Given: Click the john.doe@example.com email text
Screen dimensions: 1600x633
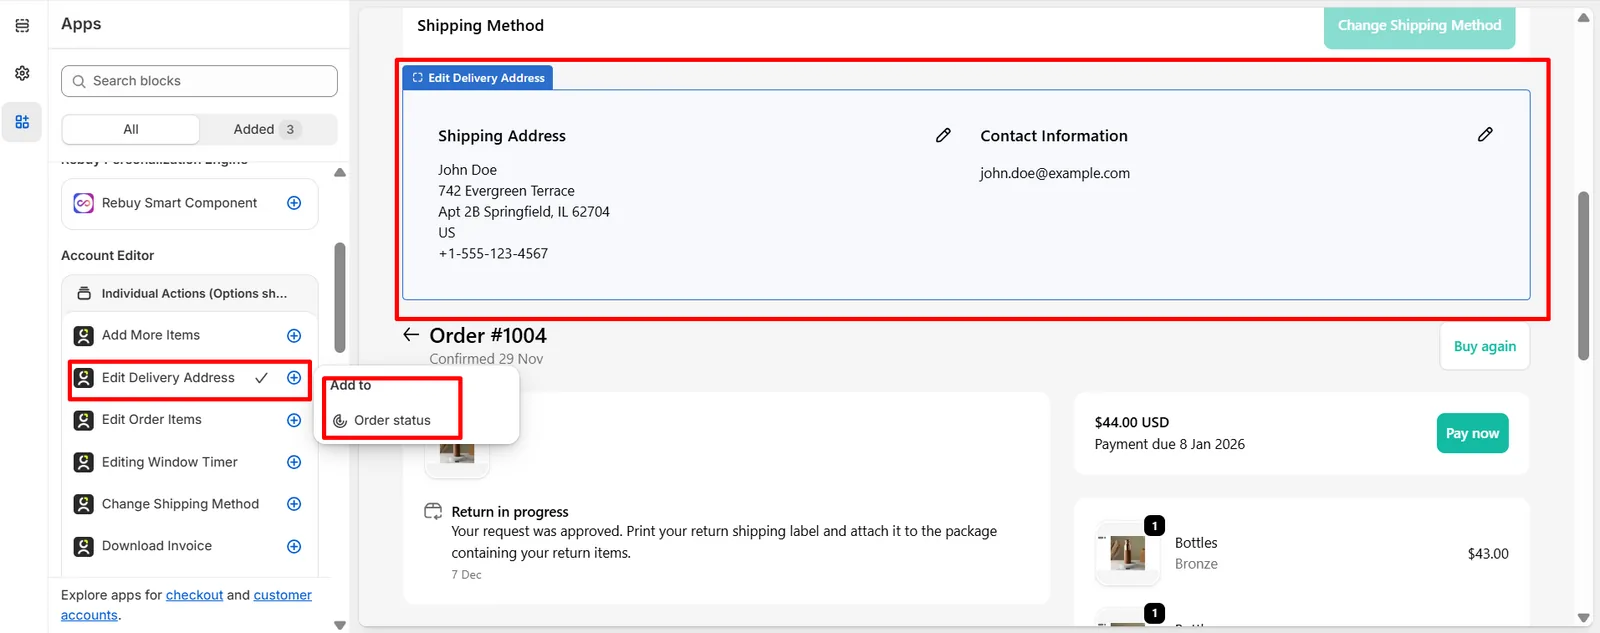Looking at the screenshot, I should [x=1055, y=173].
